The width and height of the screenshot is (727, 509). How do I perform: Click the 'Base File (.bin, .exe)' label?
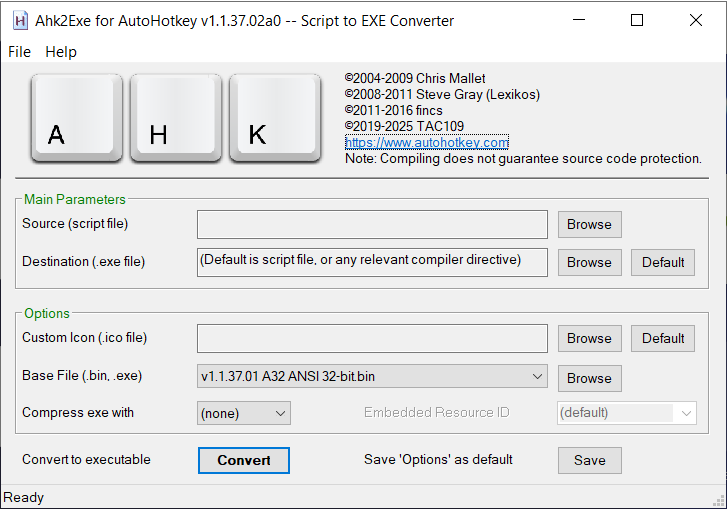click(82, 375)
